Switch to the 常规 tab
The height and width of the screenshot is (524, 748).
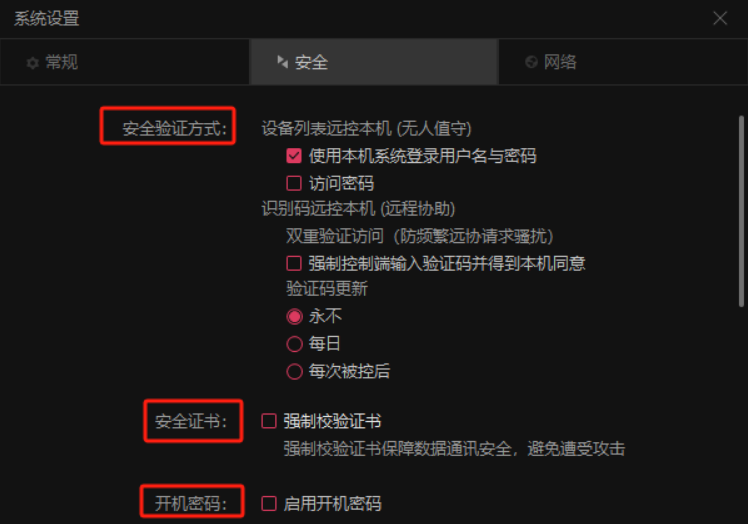pyautogui.click(x=125, y=62)
